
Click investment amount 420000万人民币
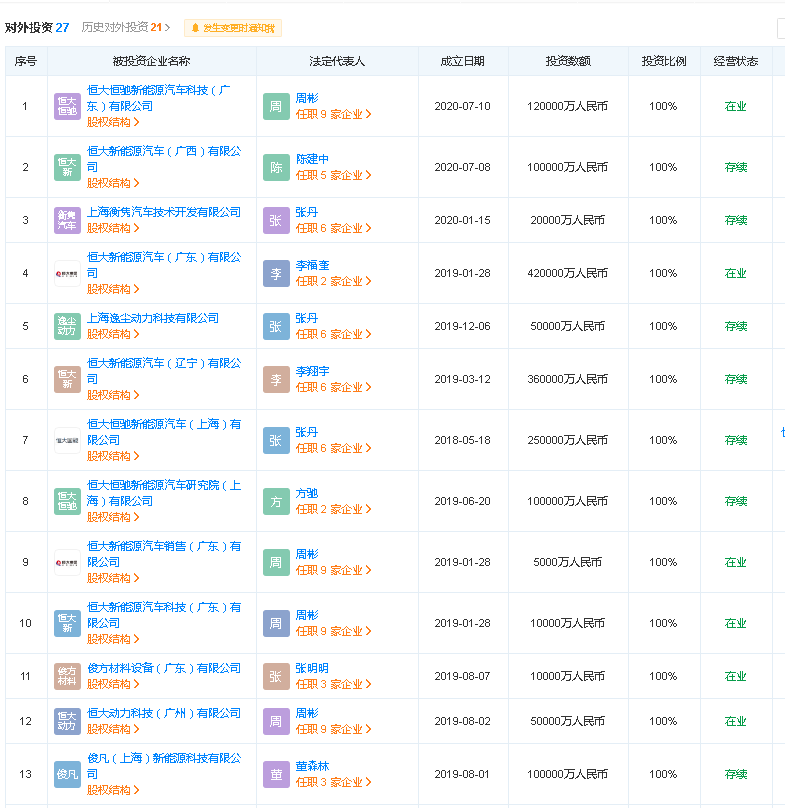click(x=567, y=273)
